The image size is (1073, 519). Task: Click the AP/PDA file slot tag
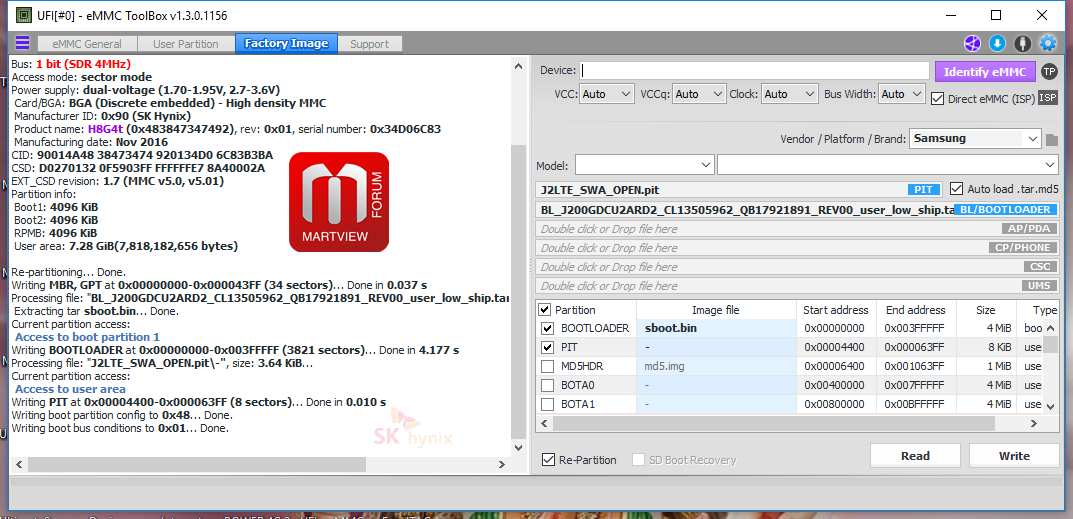pyautogui.click(x=1029, y=229)
